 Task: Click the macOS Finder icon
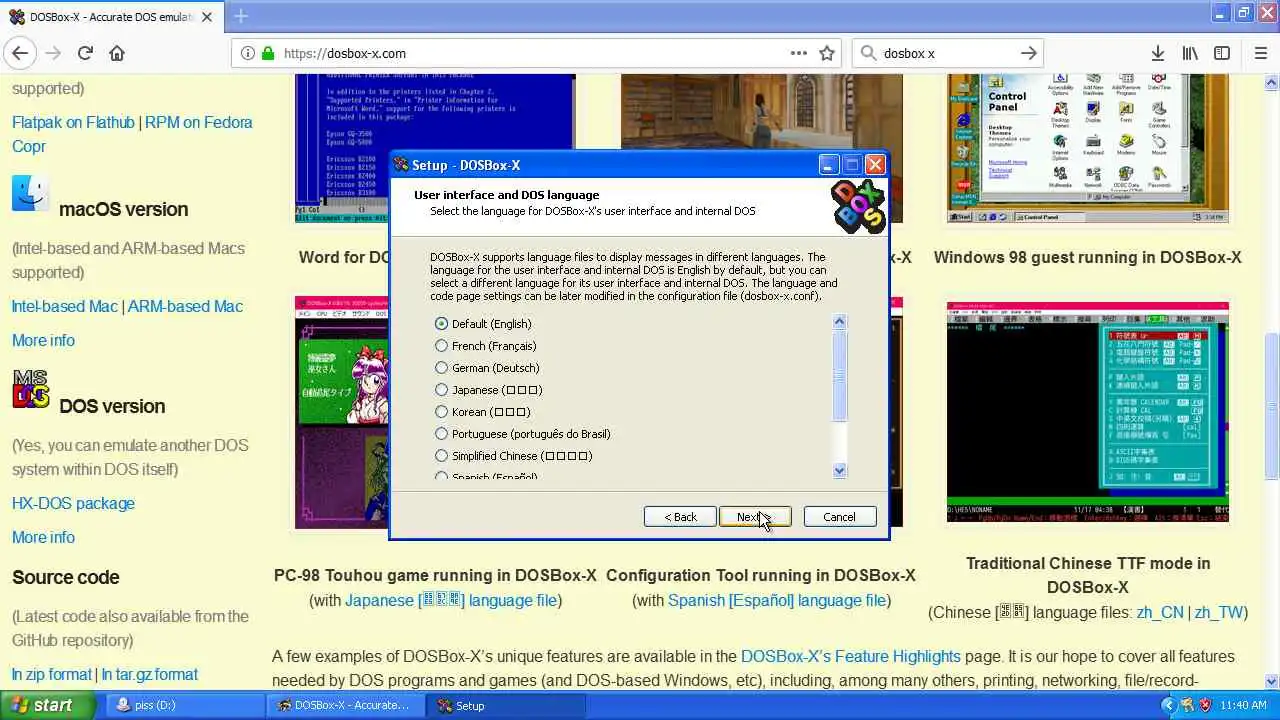pos(30,193)
